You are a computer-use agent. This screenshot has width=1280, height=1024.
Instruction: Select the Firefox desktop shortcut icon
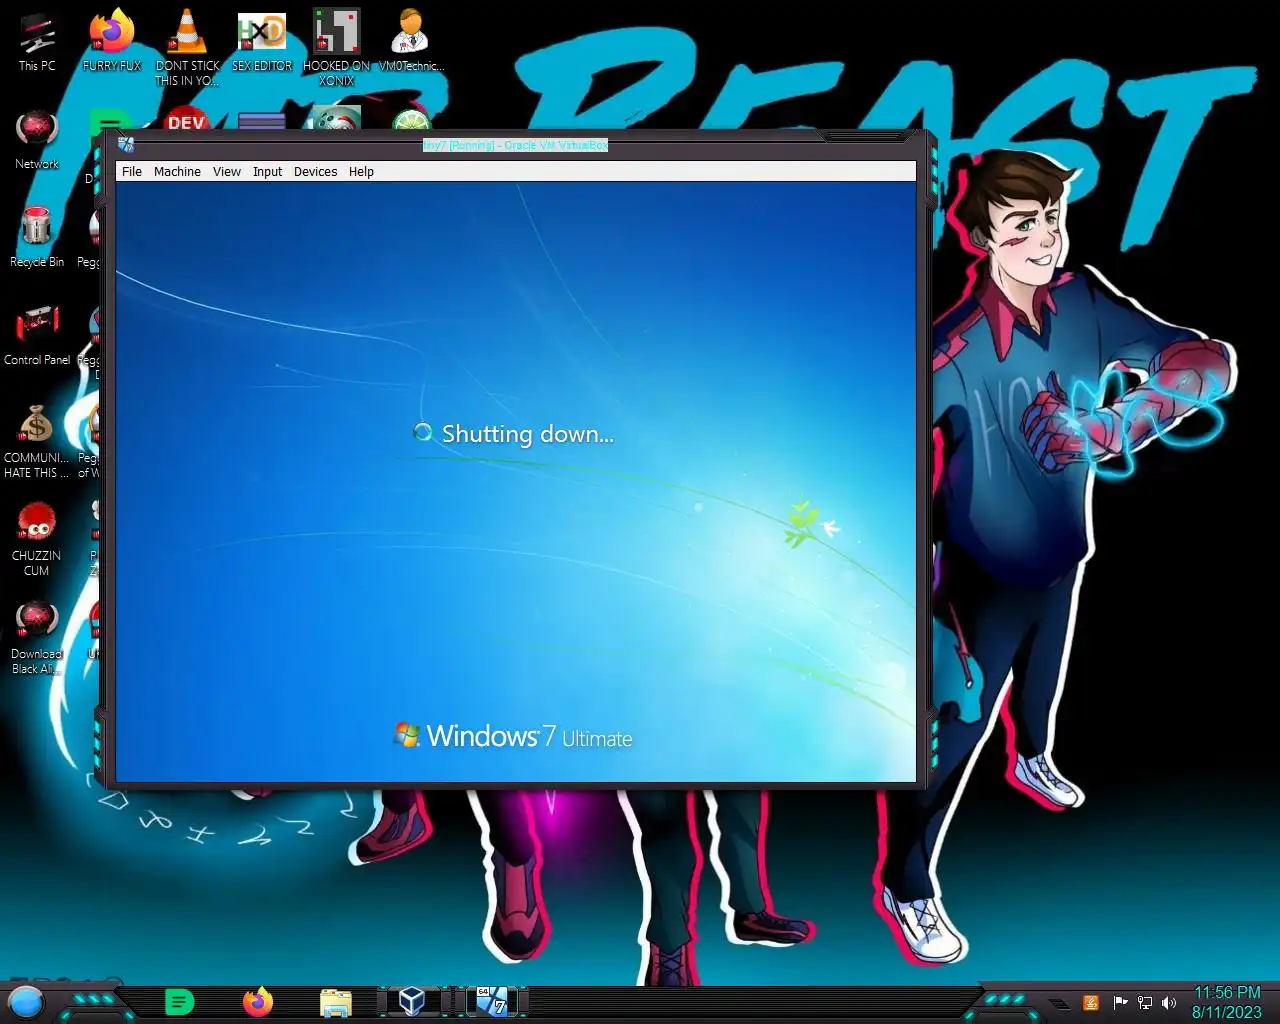tap(112, 42)
